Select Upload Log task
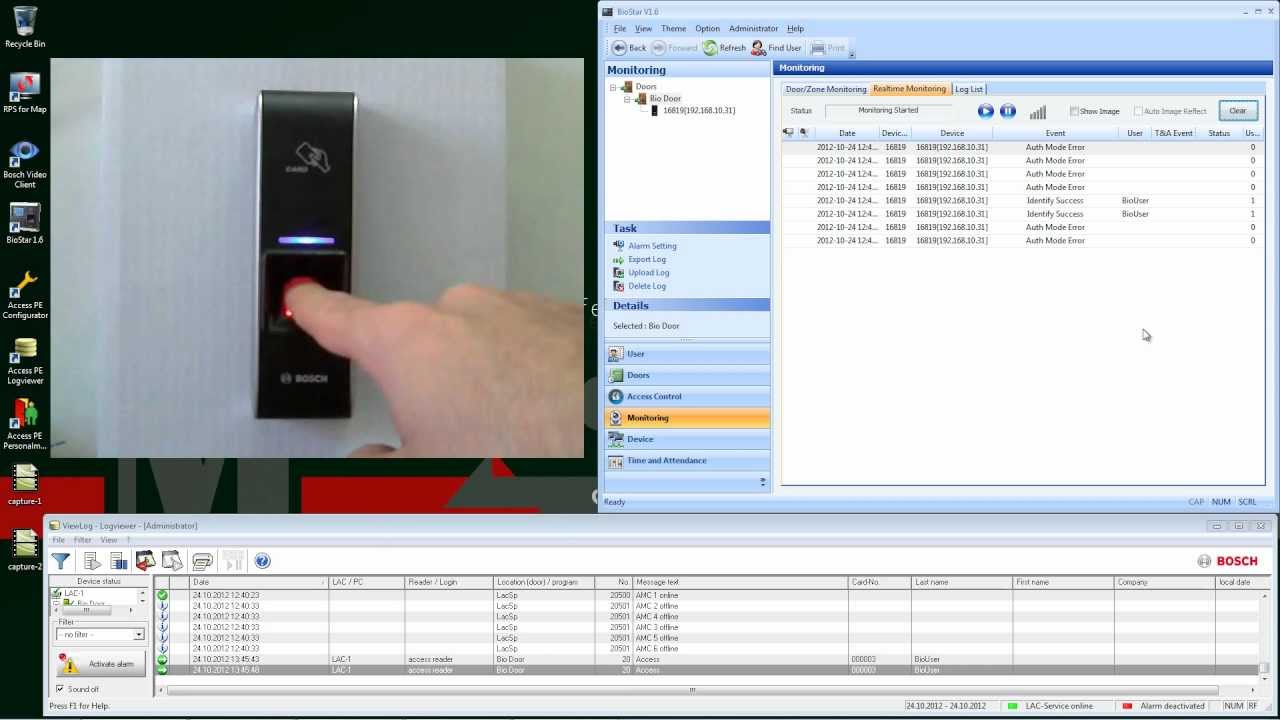 642,272
